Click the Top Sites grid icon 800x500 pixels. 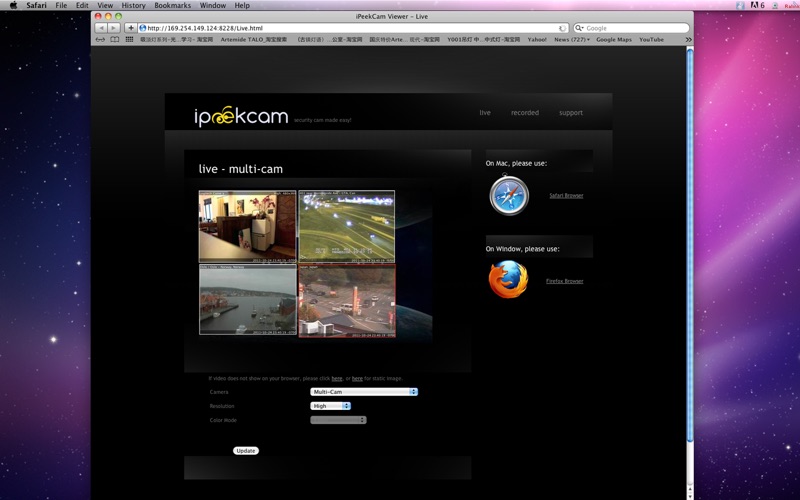point(129,40)
